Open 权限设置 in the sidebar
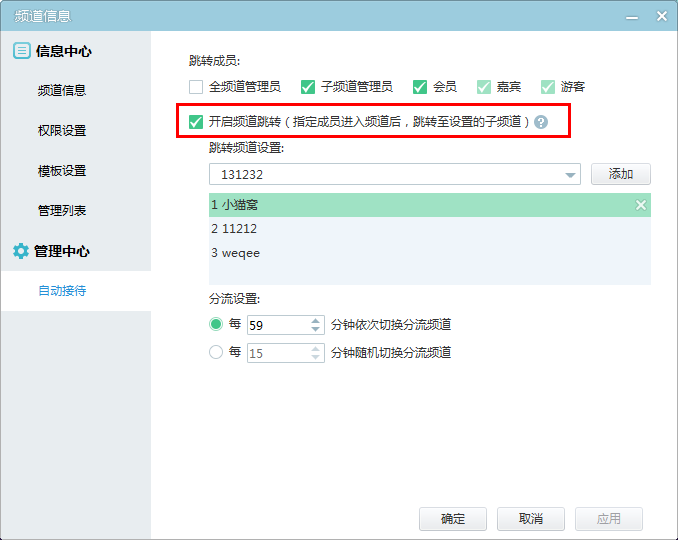 [62, 131]
